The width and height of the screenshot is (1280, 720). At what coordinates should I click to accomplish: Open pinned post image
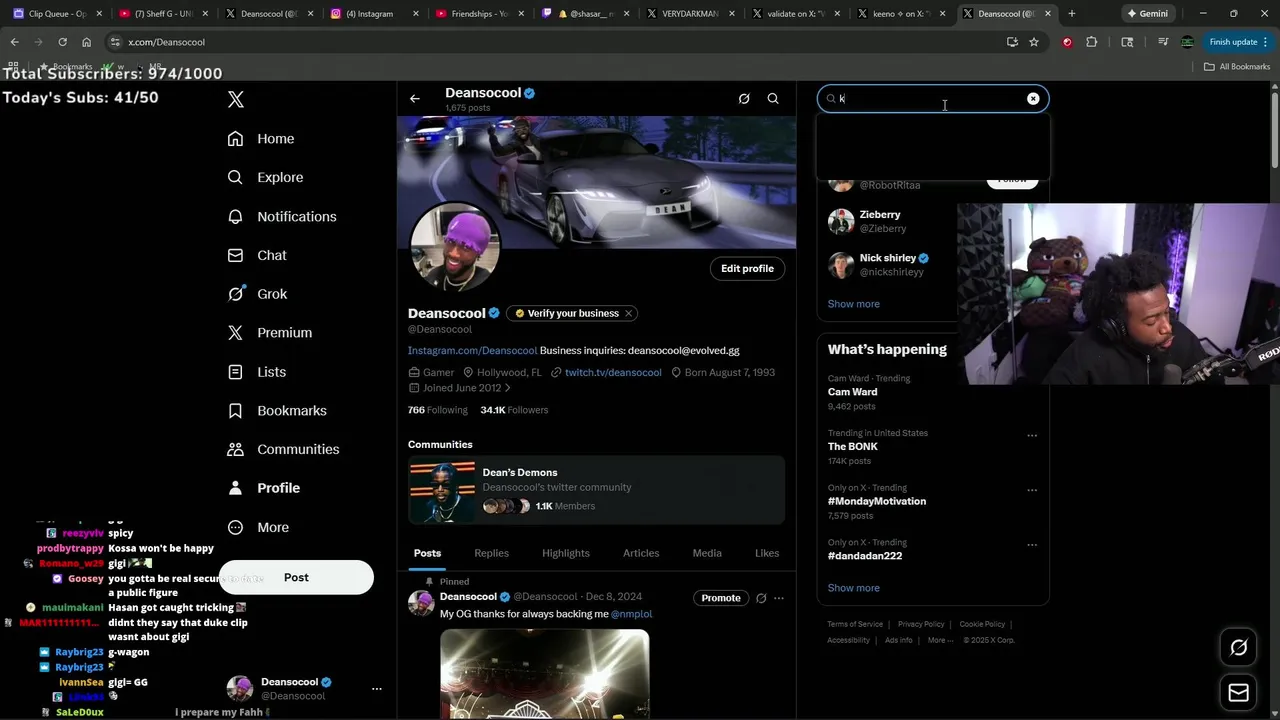[545, 674]
